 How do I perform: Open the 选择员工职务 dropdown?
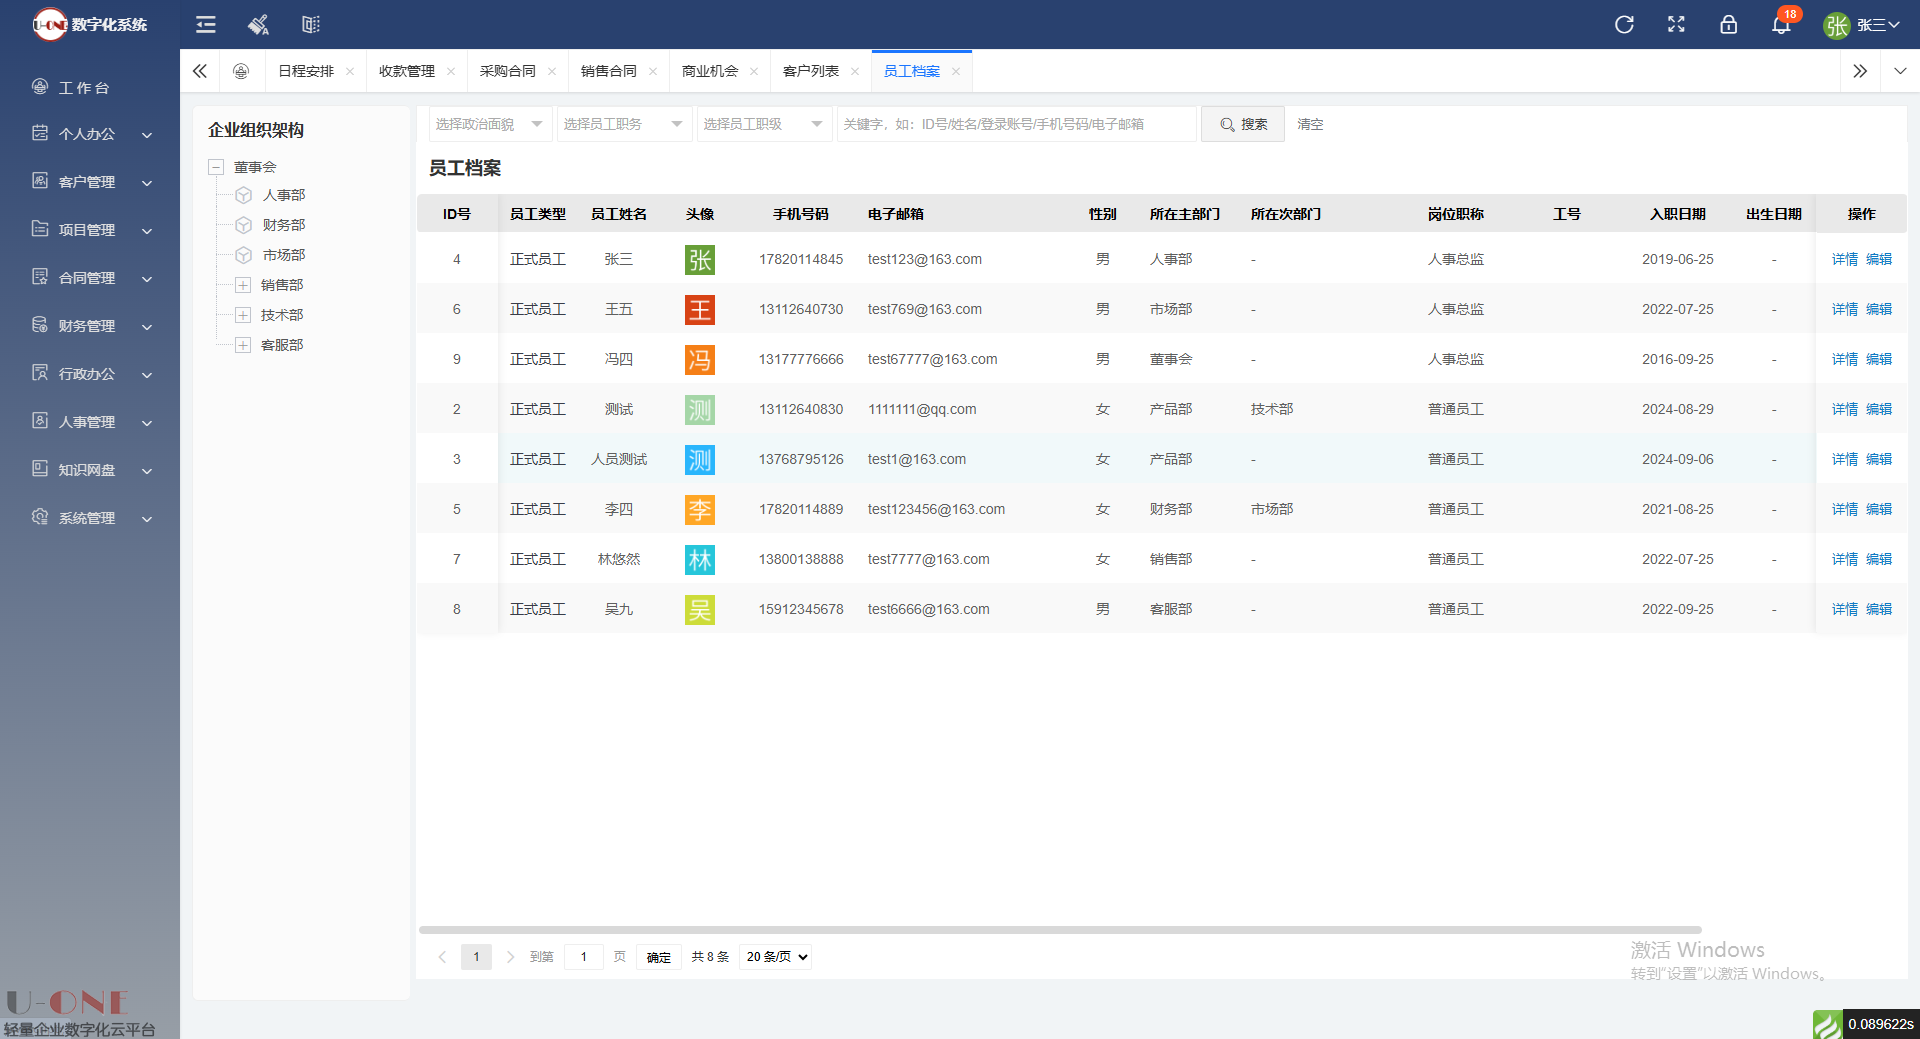point(624,124)
